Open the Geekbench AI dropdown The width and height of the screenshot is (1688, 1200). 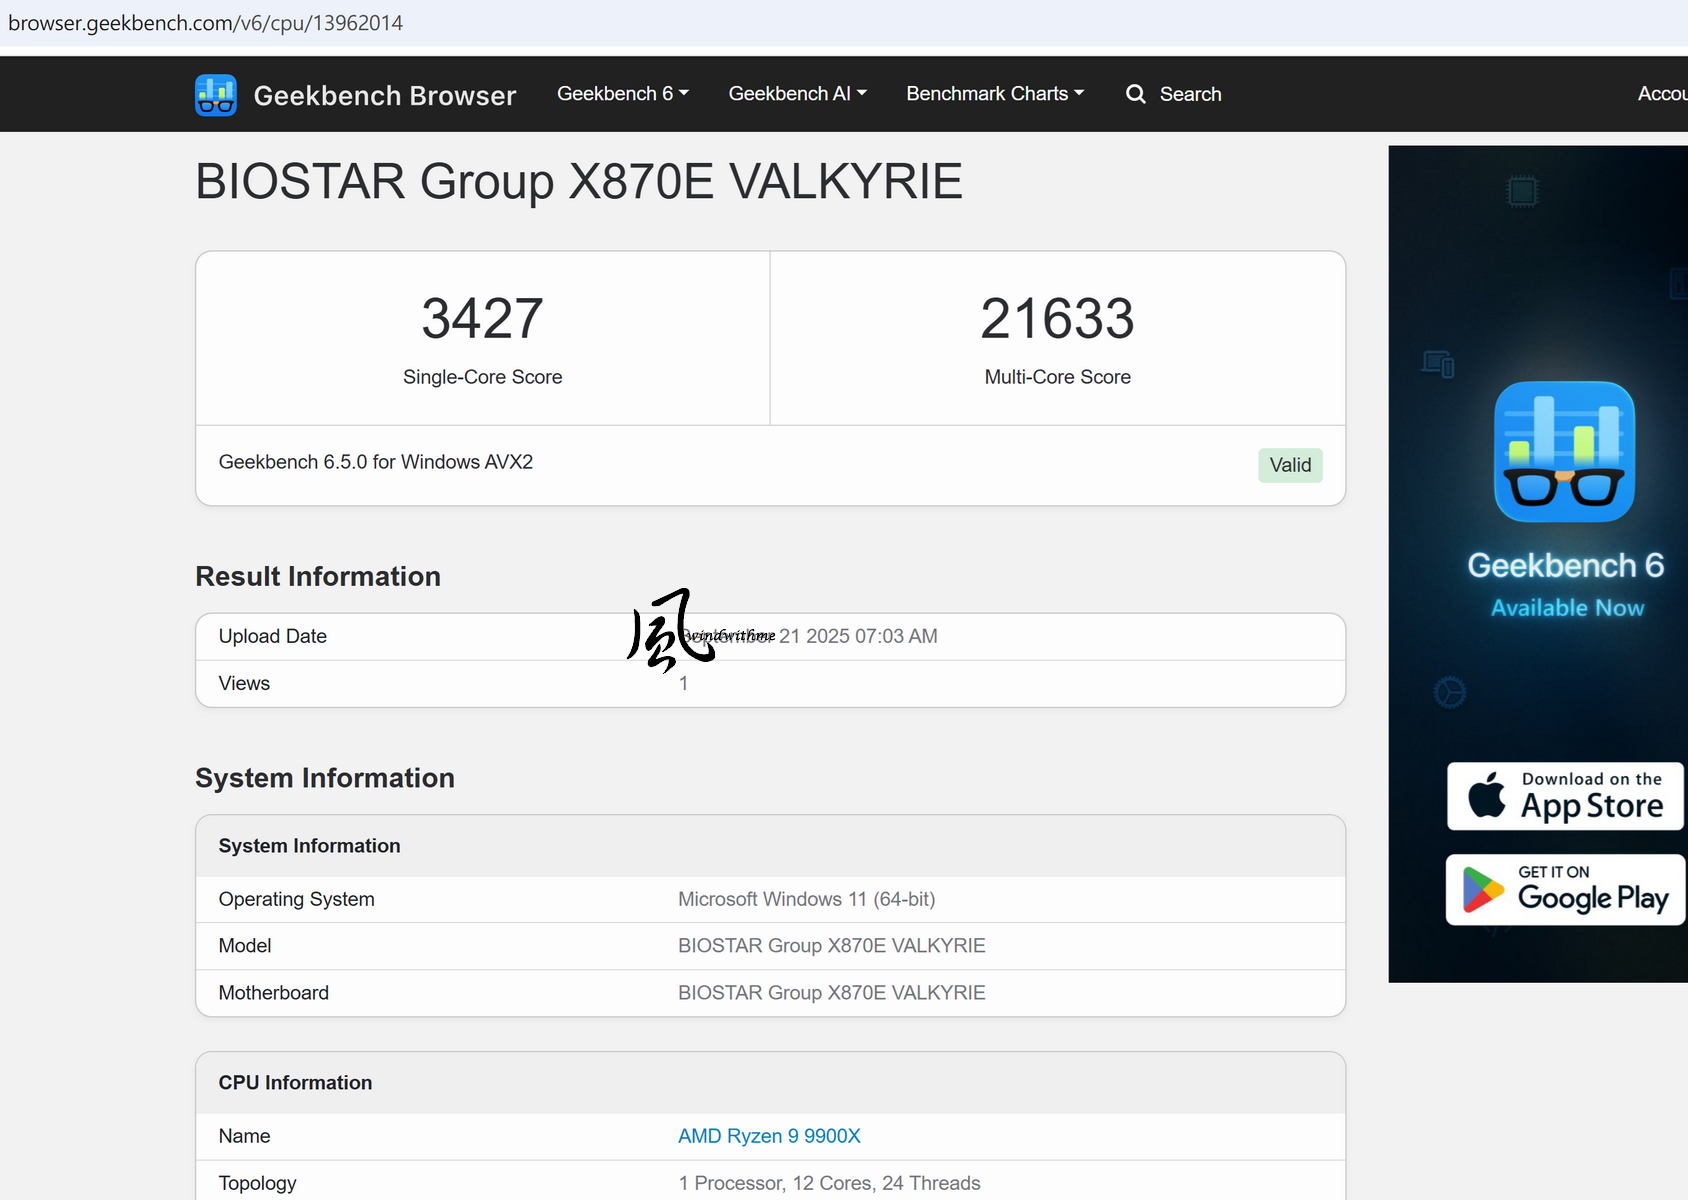coord(797,94)
